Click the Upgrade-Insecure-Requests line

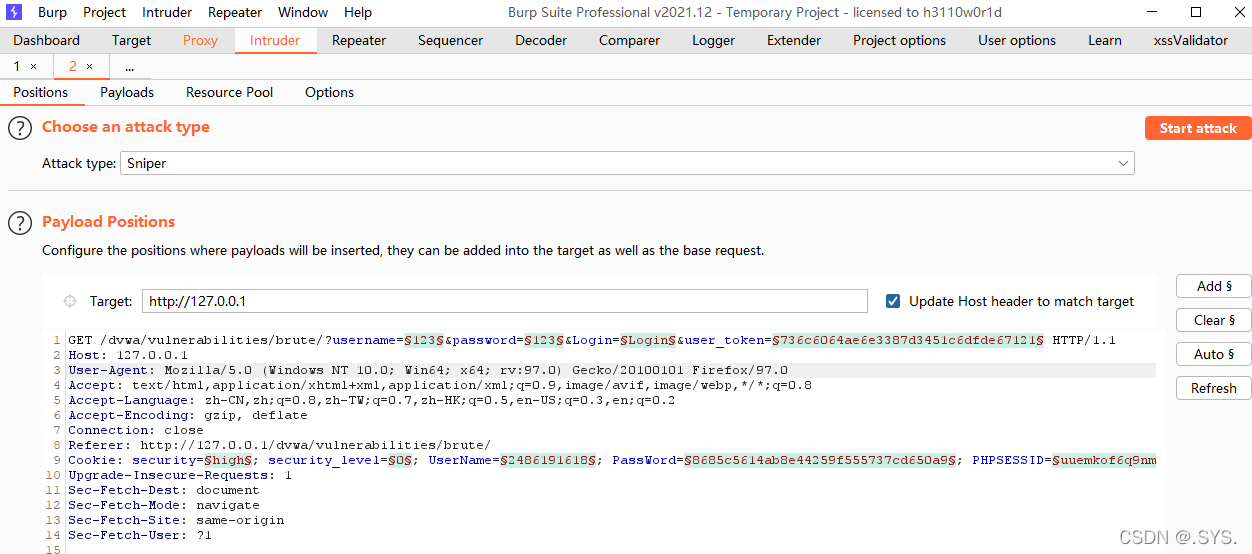click(180, 475)
